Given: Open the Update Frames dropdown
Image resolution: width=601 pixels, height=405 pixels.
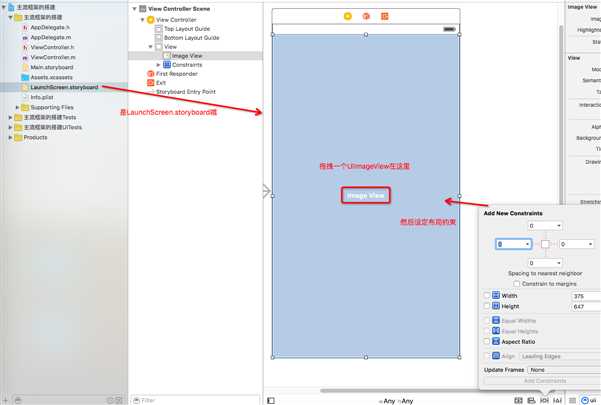Looking at the screenshot, I should click(564, 370).
